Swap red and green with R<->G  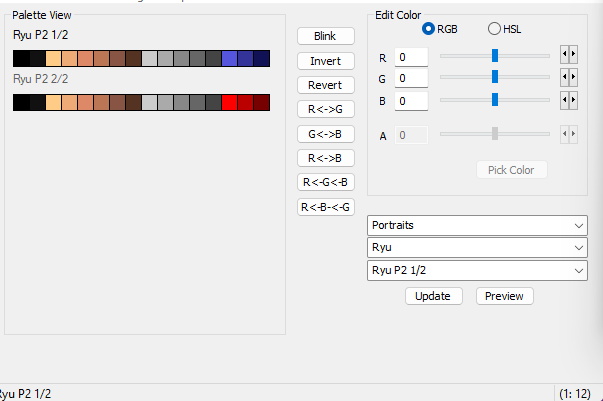point(325,110)
